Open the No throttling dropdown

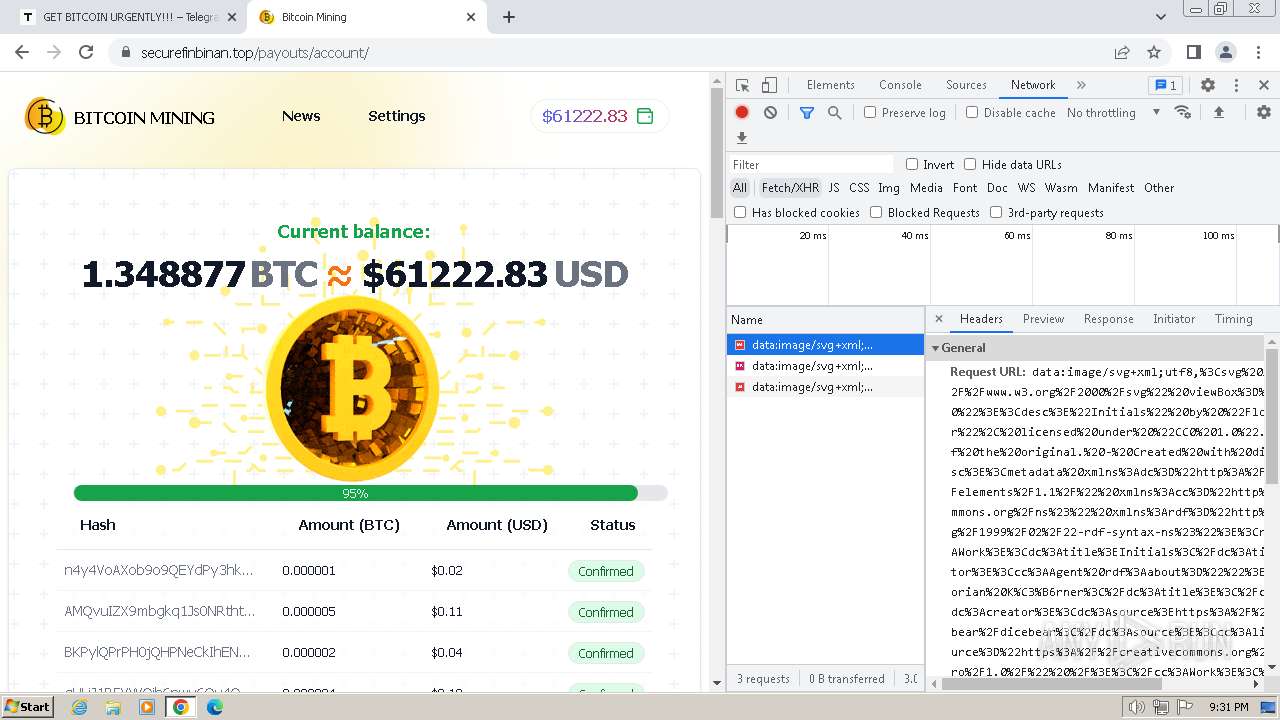(1113, 113)
